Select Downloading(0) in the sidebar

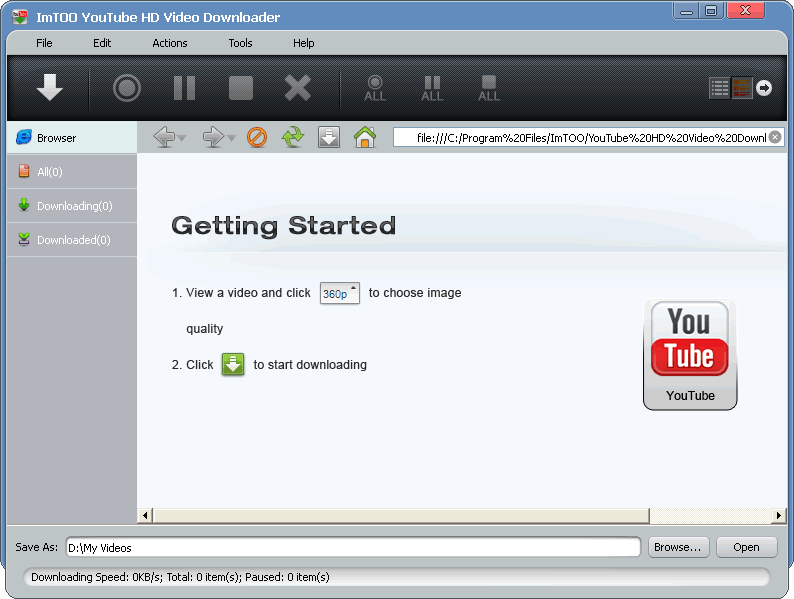72,206
